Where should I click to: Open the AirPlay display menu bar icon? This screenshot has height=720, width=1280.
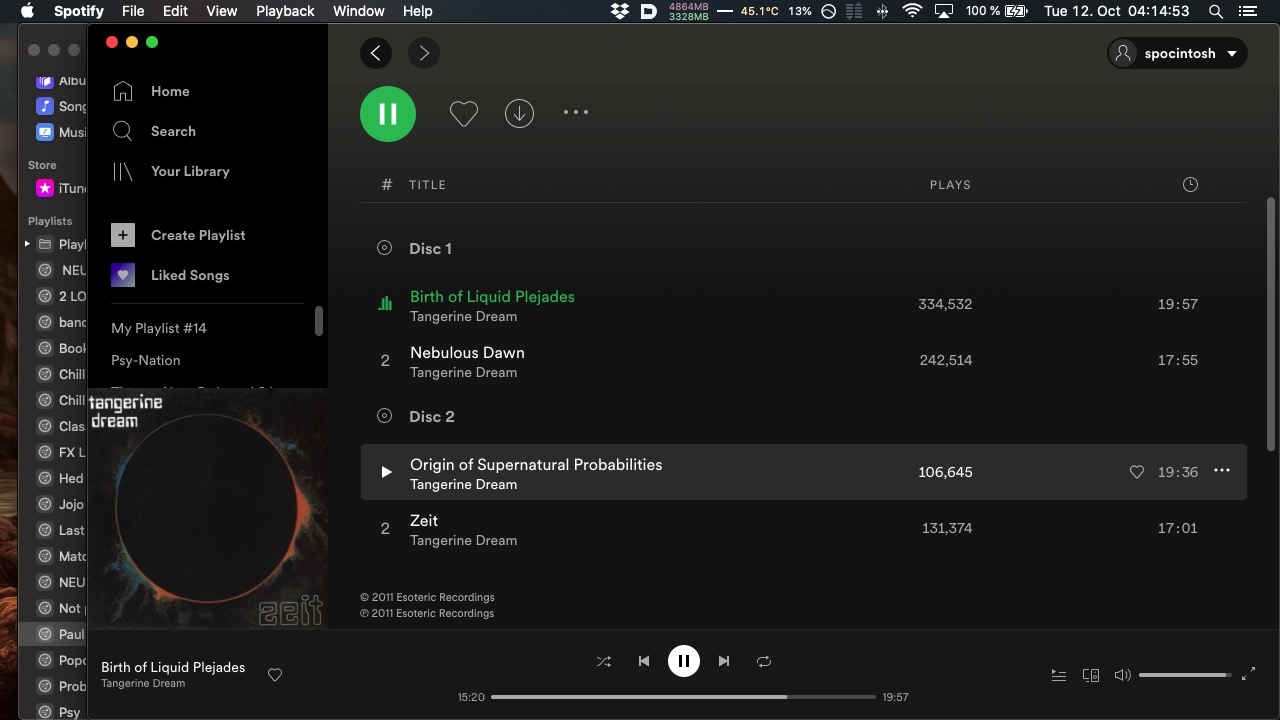[944, 11]
